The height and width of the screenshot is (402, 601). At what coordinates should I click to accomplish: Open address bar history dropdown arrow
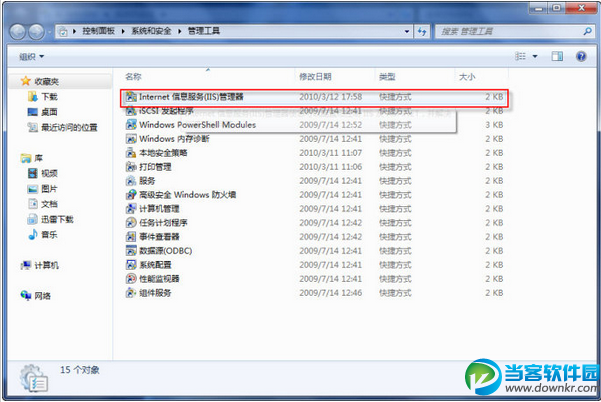407,31
